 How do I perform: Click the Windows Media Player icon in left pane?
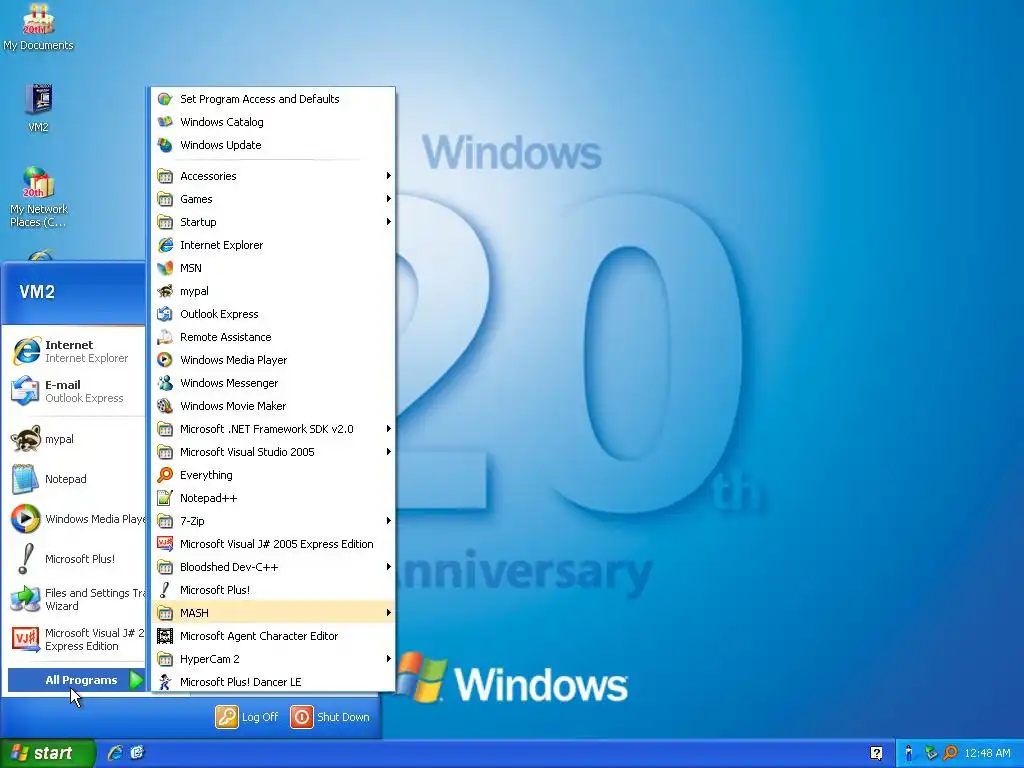tap(26, 519)
